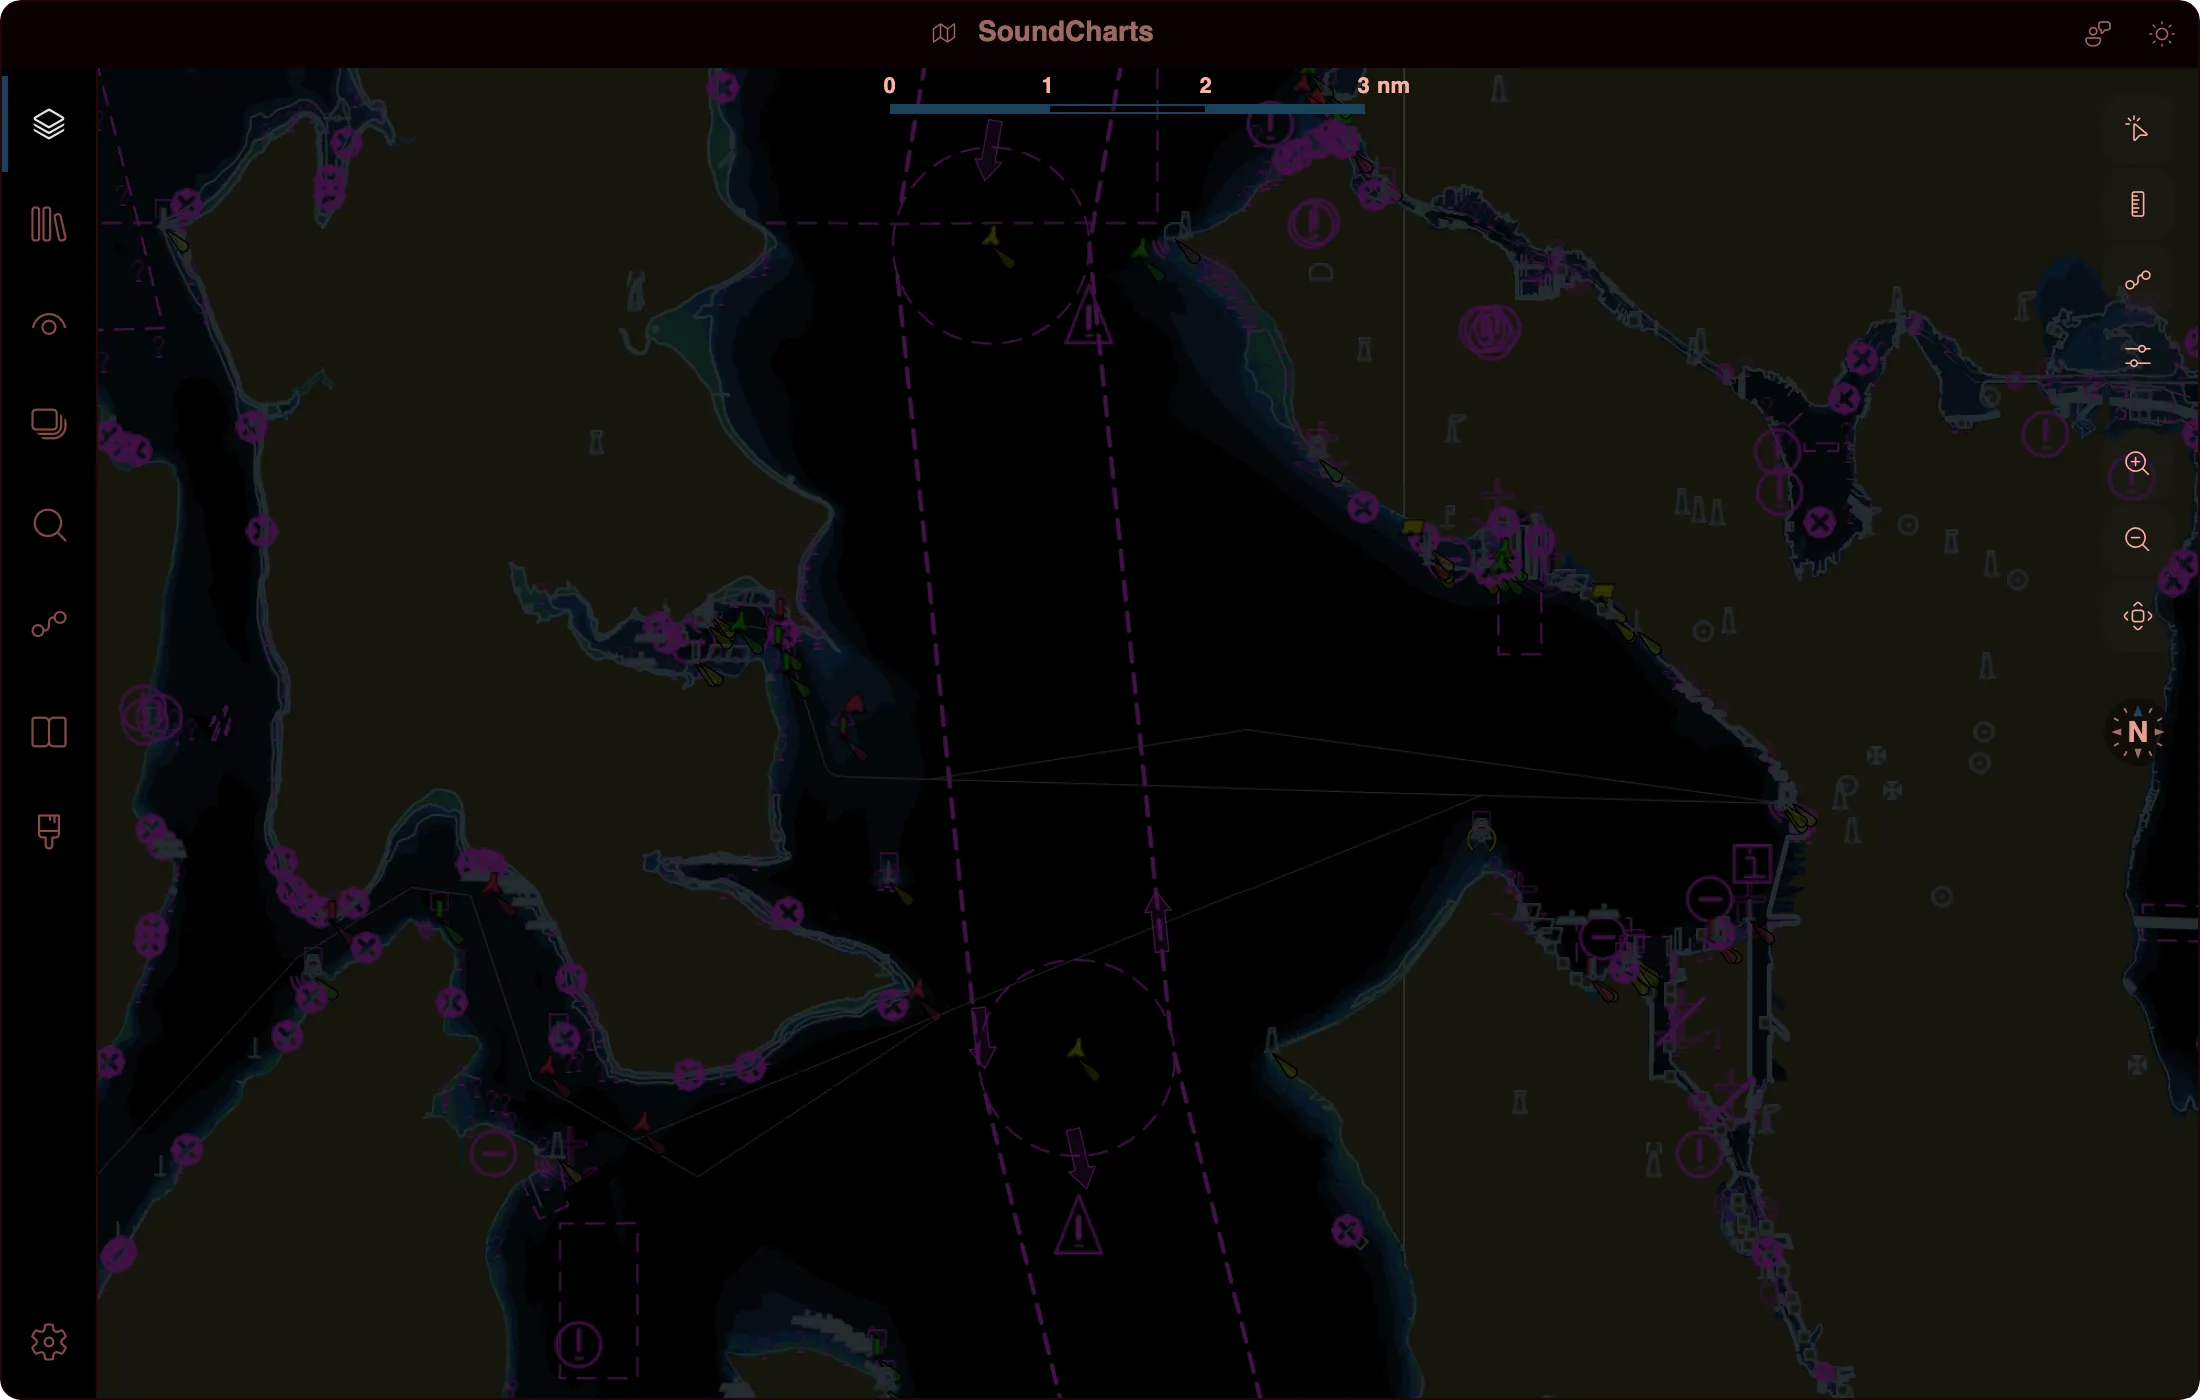Select the ruler measure tool on the right

(x=2137, y=204)
